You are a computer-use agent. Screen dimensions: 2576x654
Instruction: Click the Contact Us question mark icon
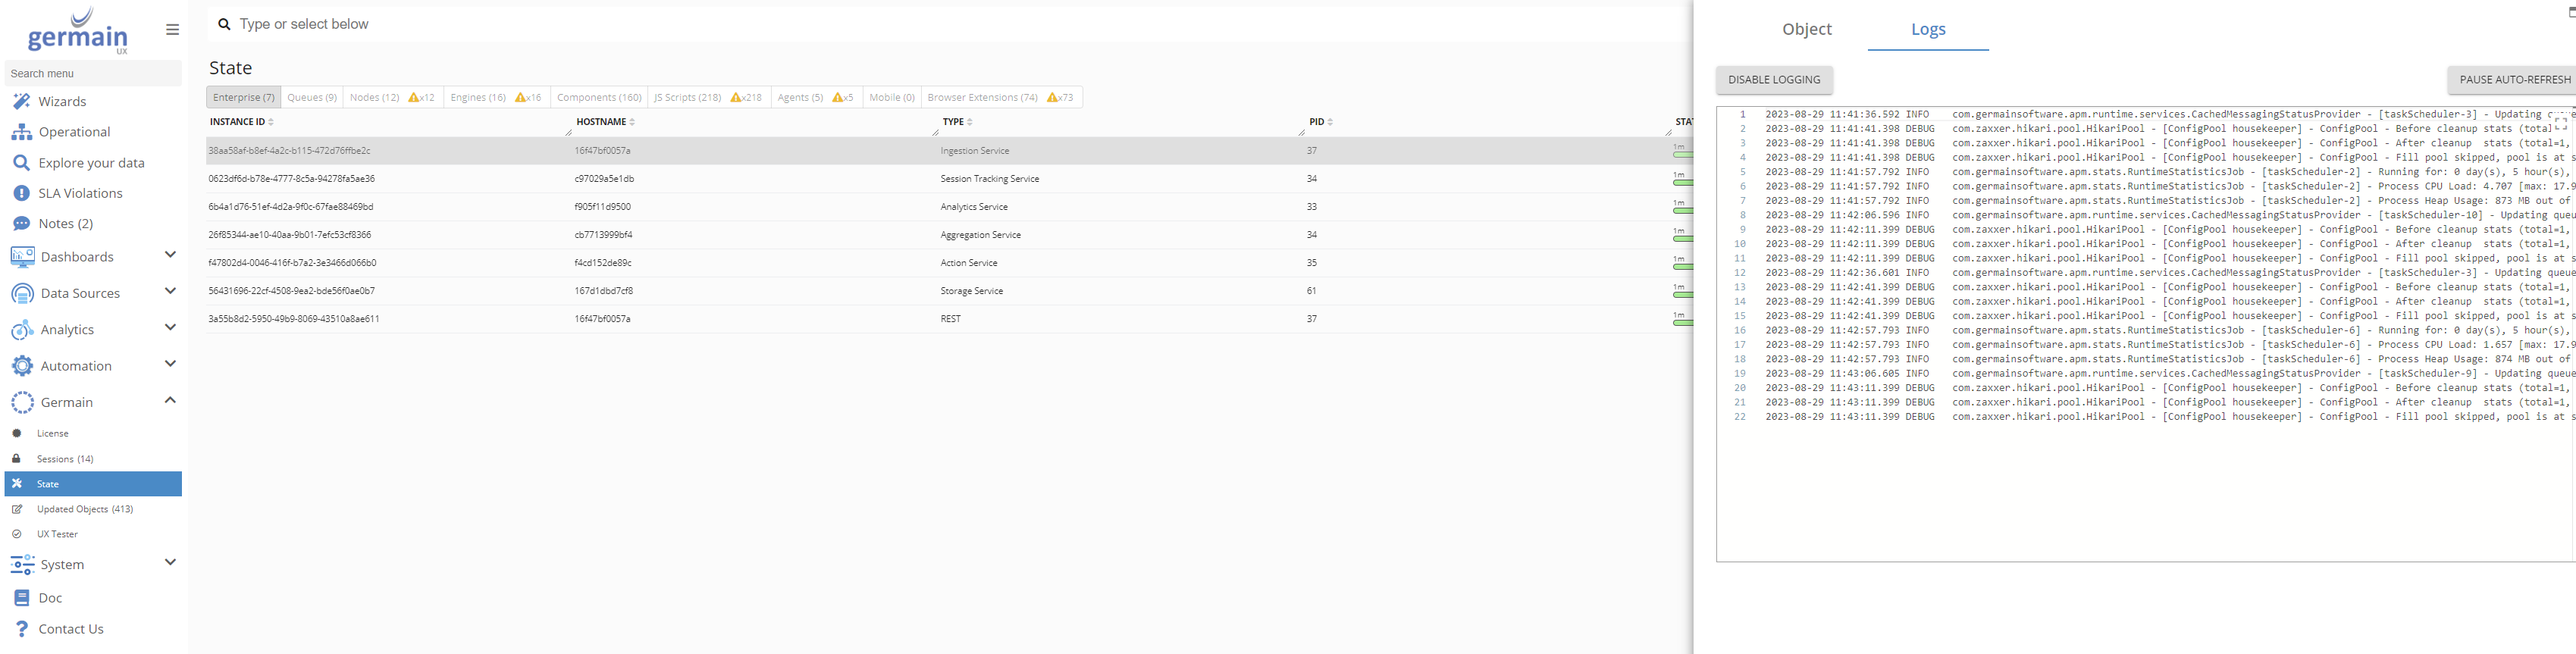tap(21, 629)
